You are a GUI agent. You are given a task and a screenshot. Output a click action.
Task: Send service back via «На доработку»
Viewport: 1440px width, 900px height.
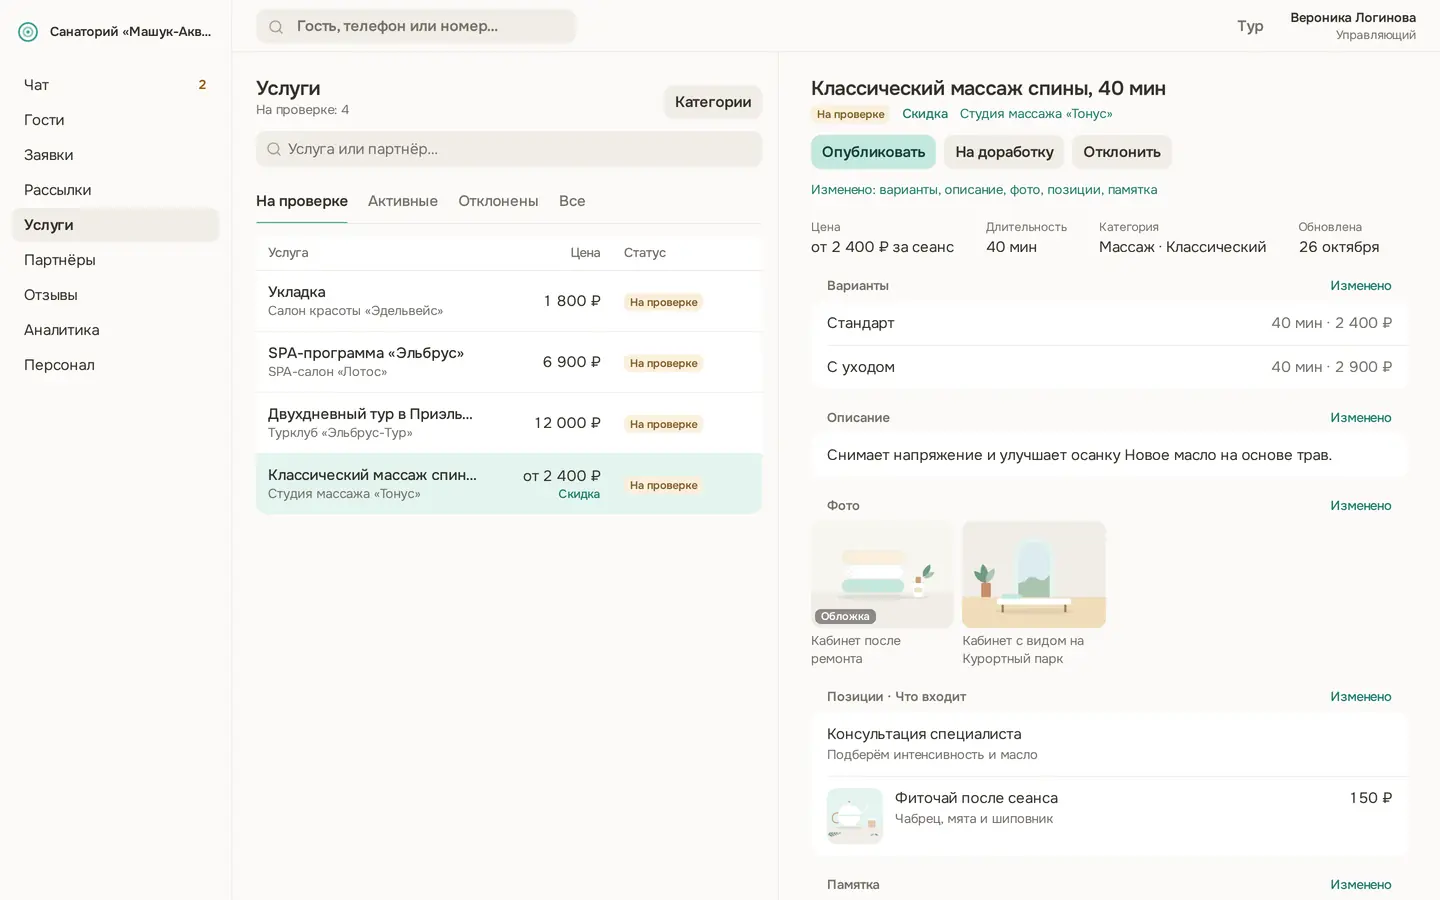click(1004, 152)
